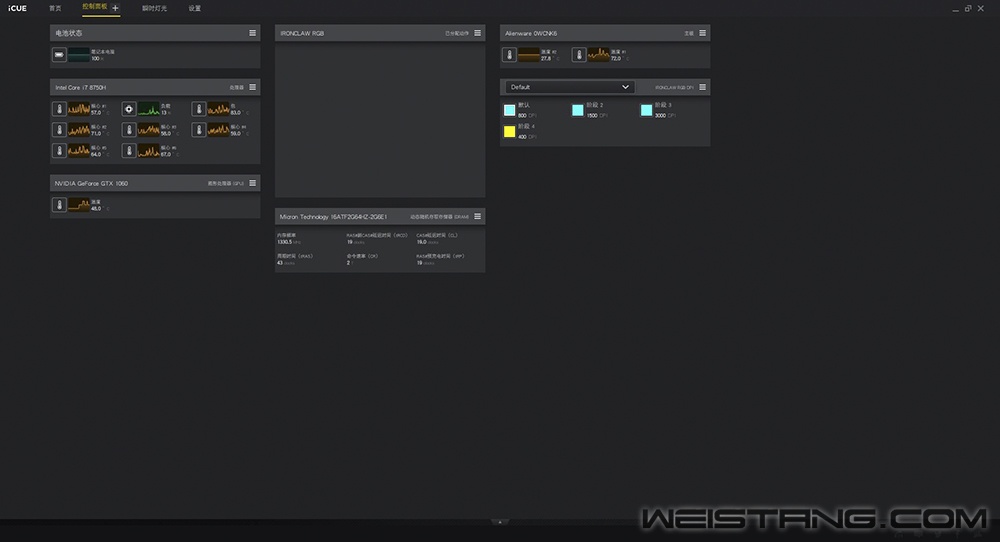Click the CPU load gear icon

pos(128,109)
